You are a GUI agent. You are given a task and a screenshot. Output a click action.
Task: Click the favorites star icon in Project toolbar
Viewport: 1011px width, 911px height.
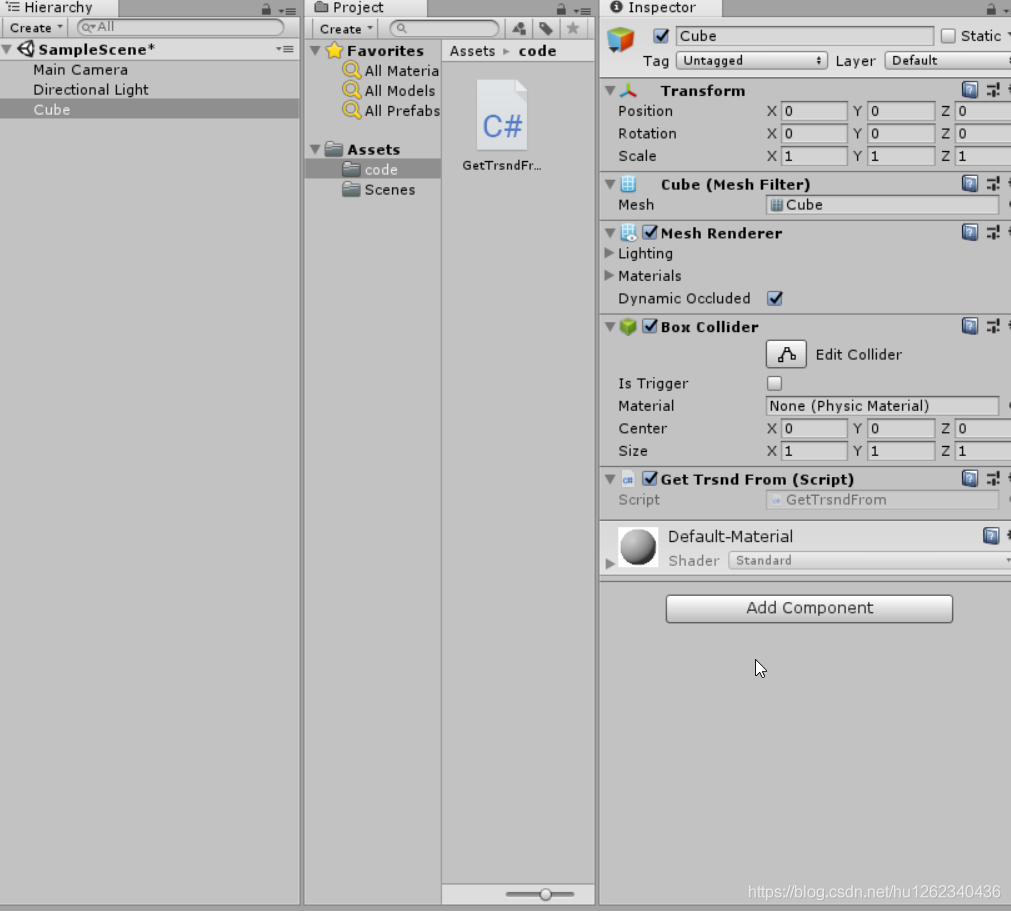pyautogui.click(x=573, y=28)
